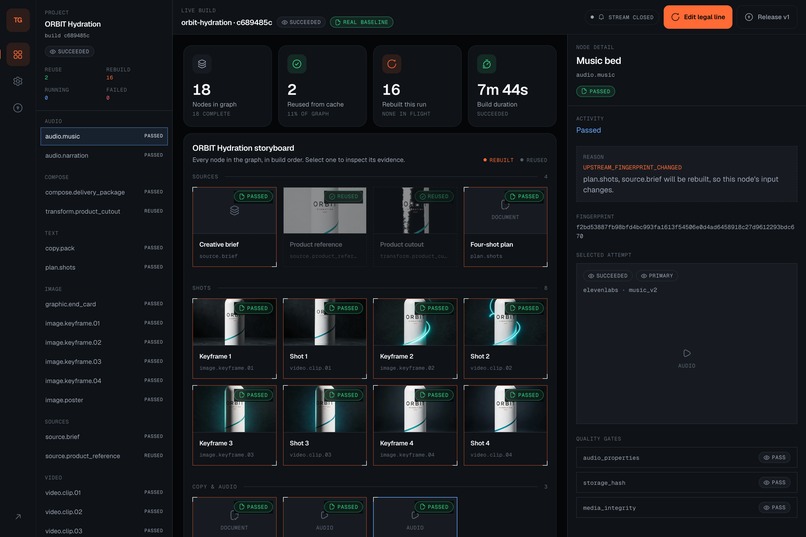806x537 pixels.
Task: Click the expand arrow at sidebar bottom
Action: (18, 516)
